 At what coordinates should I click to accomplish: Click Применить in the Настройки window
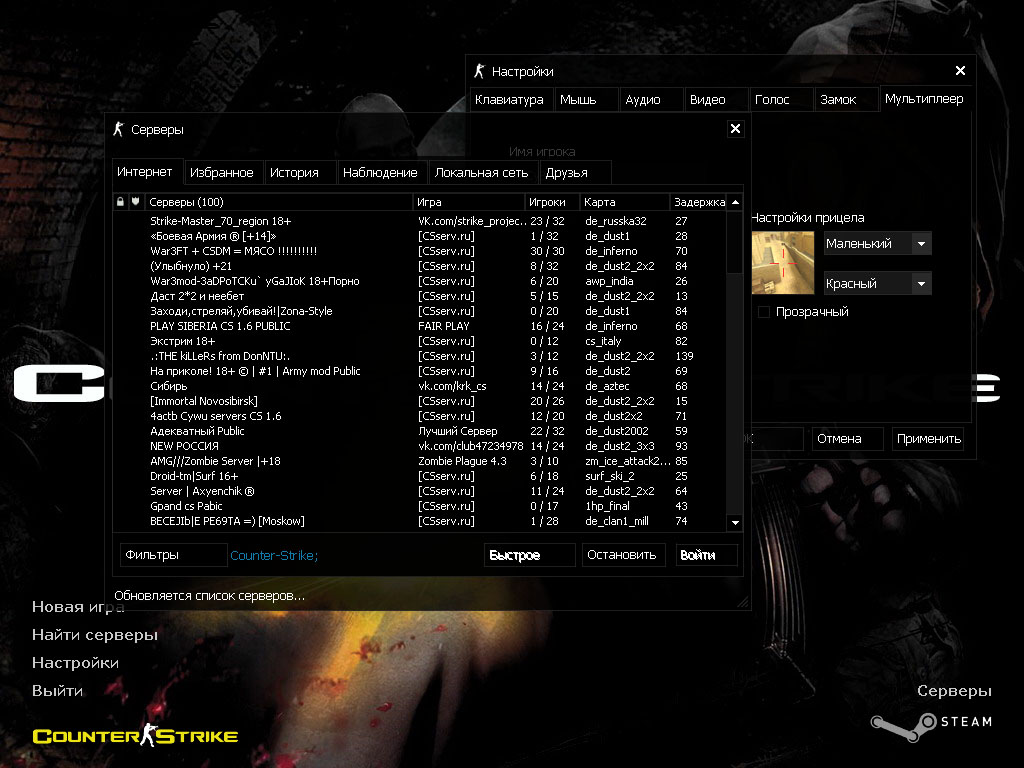[929, 439]
